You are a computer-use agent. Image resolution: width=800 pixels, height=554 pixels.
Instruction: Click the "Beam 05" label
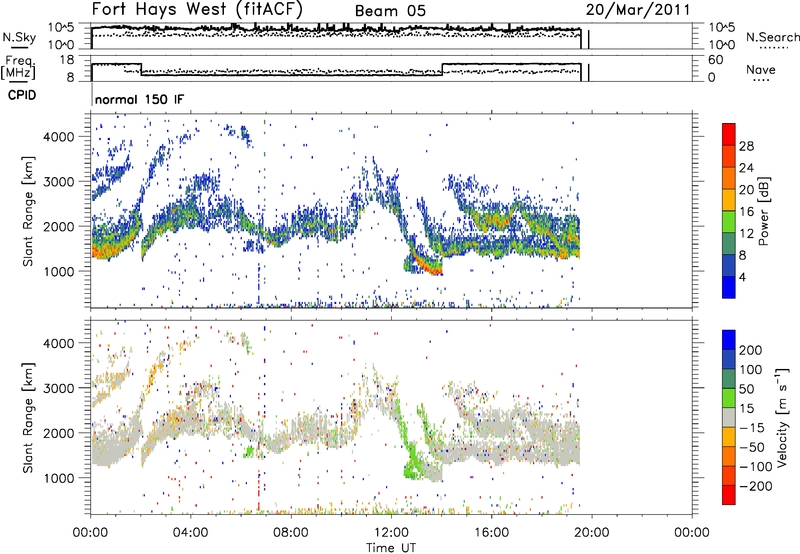coord(390,11)
